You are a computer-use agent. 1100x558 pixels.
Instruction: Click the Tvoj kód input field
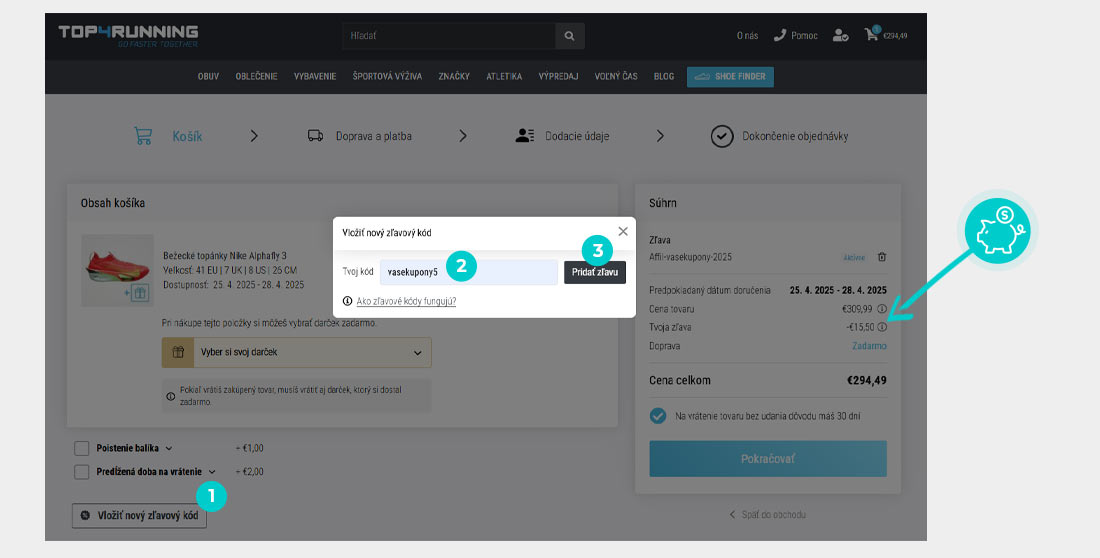468,272
